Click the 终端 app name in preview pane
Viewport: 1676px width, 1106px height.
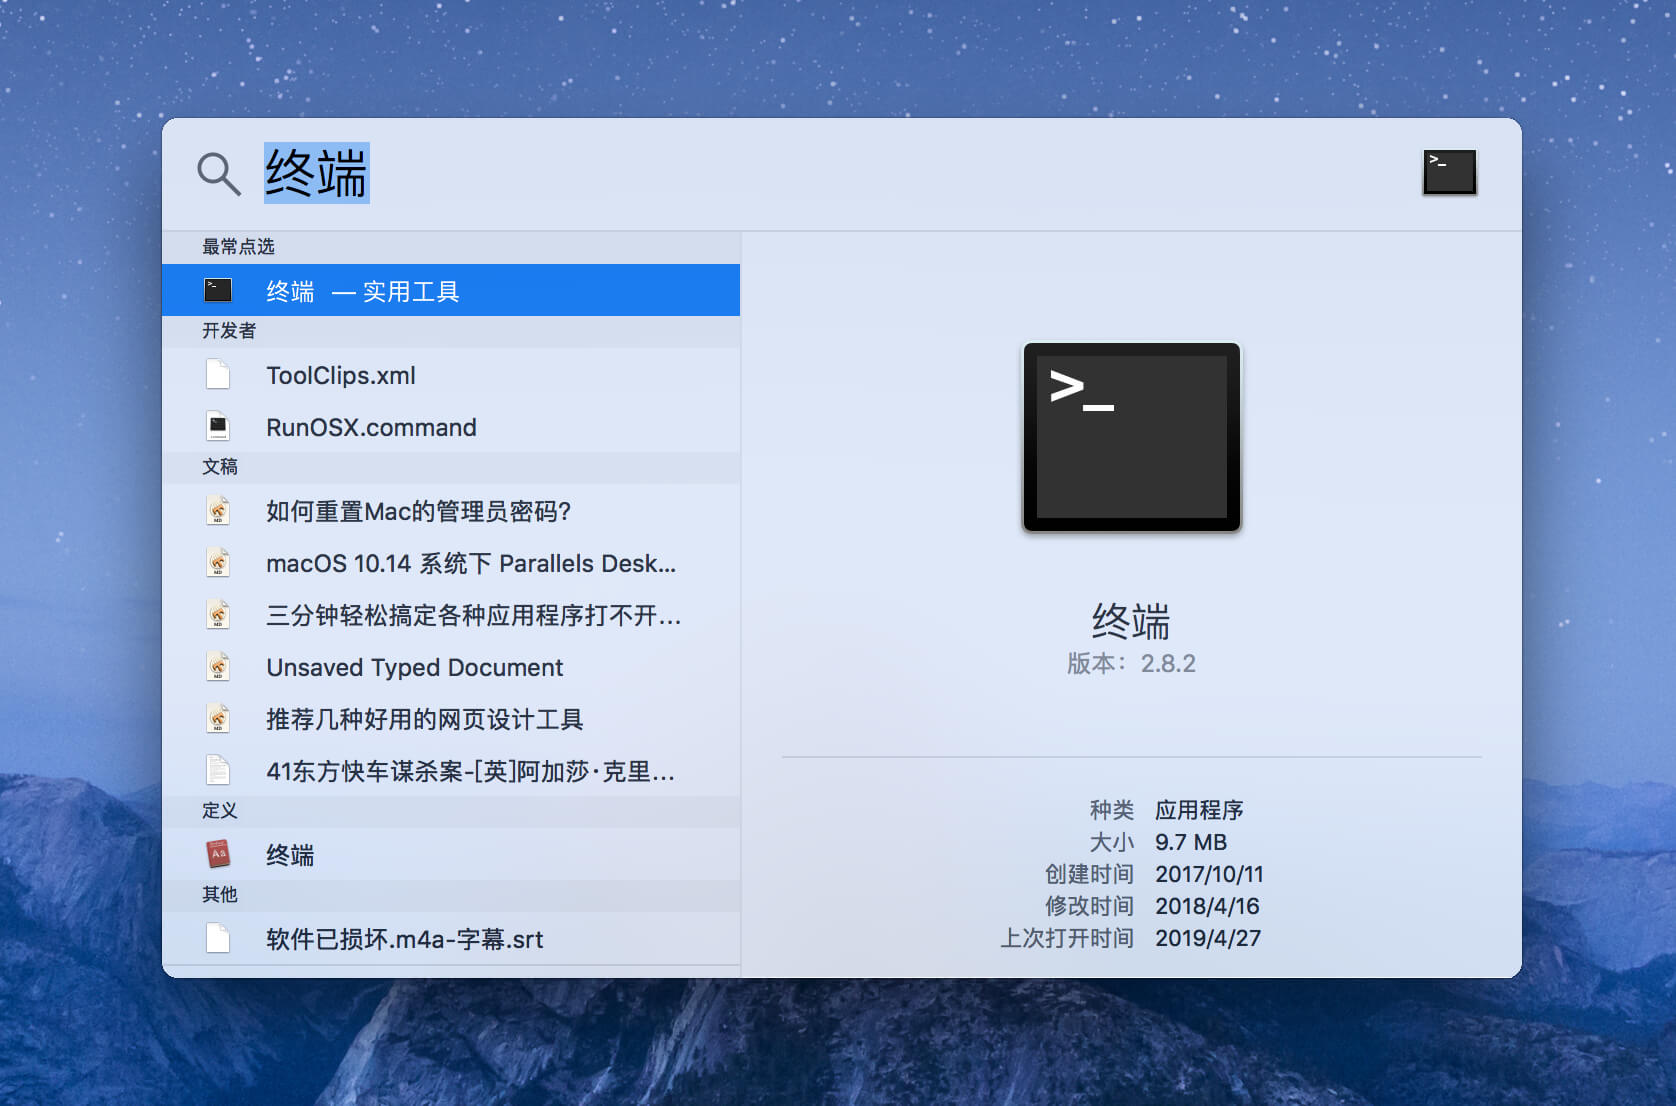(1131, 621)
